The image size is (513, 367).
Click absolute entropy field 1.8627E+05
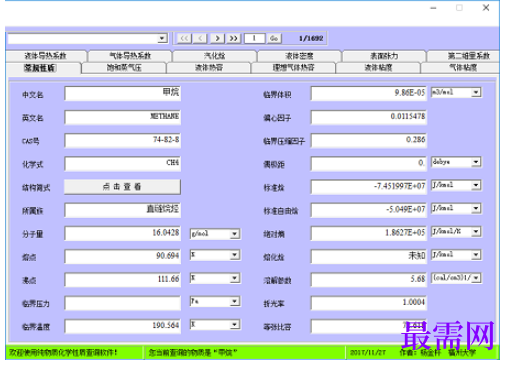(x=369, y=233)
